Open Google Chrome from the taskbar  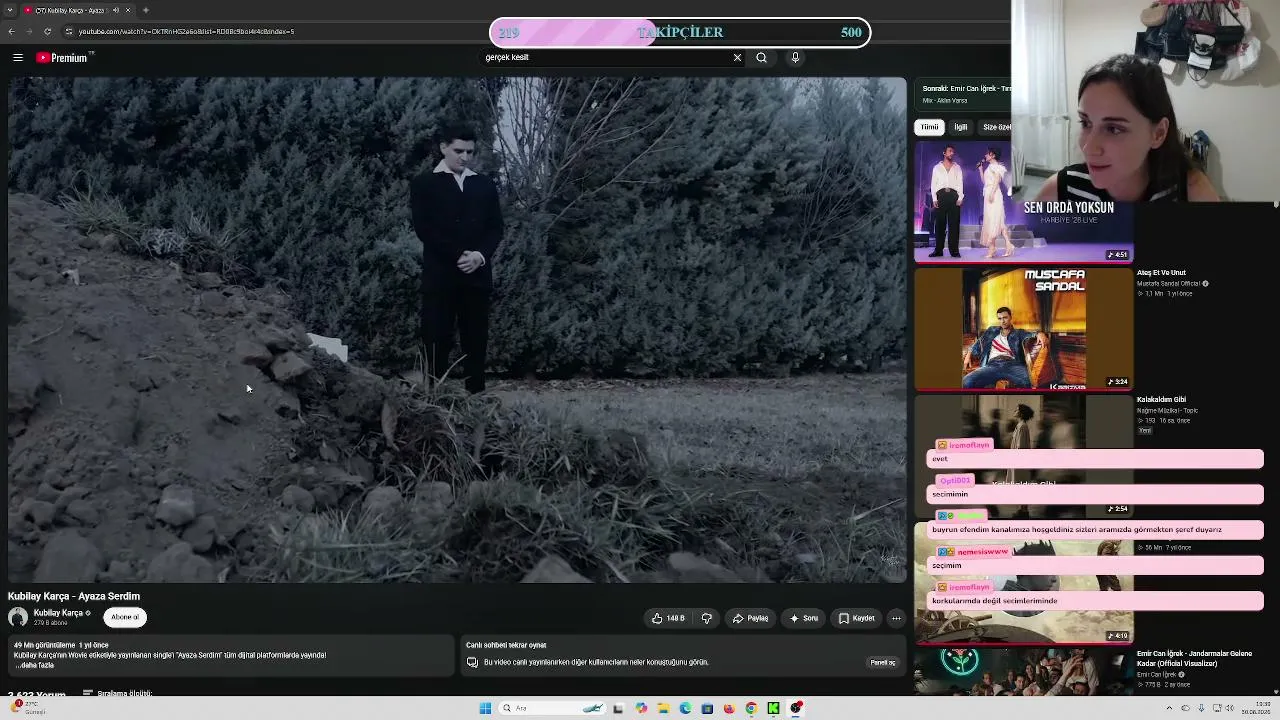pyautogui.click(x=751, y=708)
